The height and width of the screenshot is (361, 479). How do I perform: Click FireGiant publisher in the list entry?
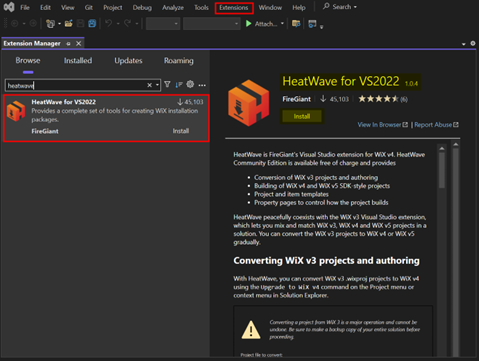tap(45, 131)
